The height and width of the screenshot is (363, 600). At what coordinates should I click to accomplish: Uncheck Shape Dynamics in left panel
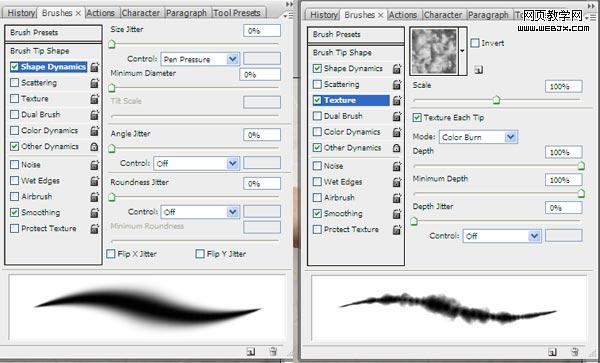pyautogui.click(x=15, y=67)
